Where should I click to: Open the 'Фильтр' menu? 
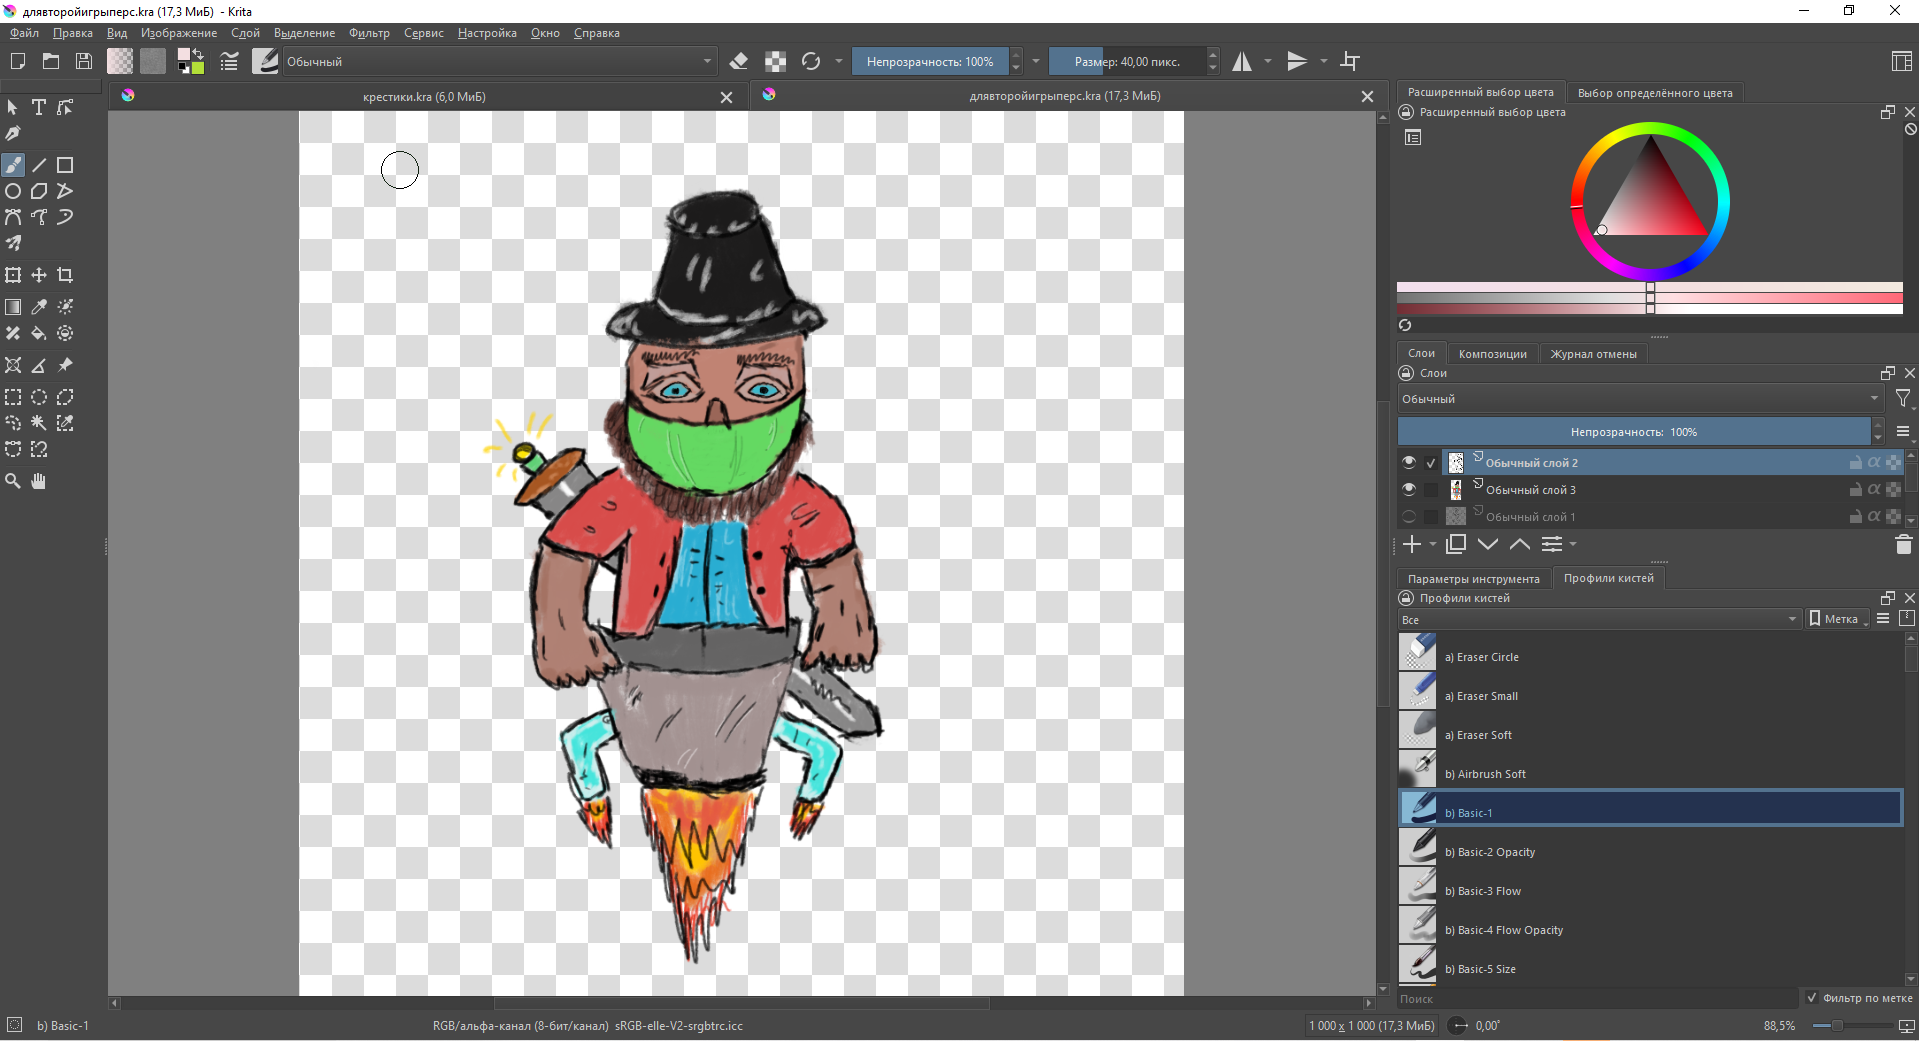pyautogui.click(x=369, y=33)
